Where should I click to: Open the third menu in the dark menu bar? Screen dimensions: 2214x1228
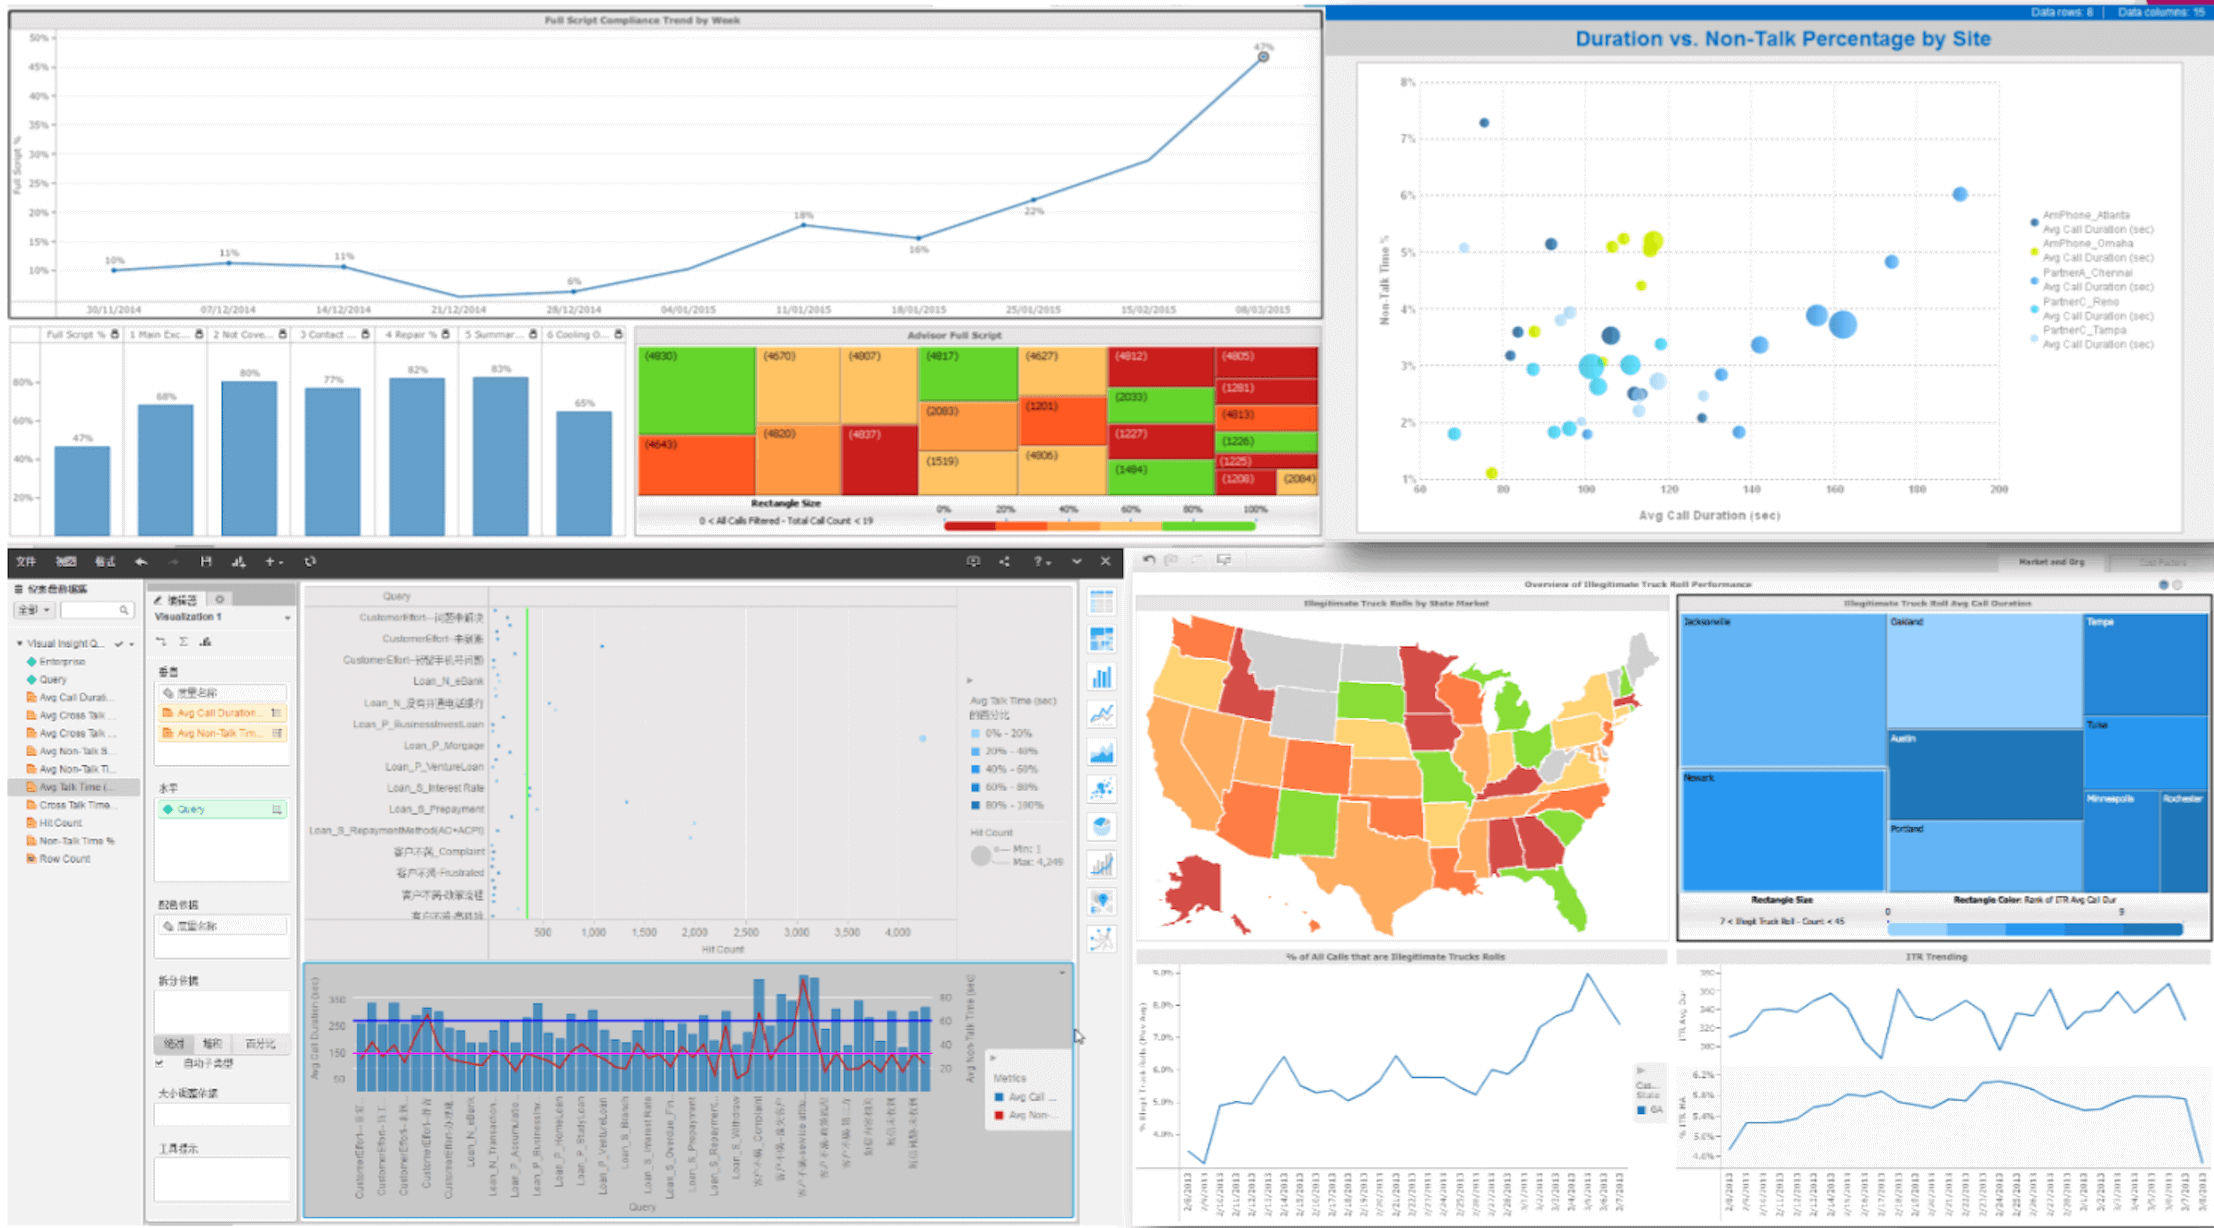(x=104, y=562)
